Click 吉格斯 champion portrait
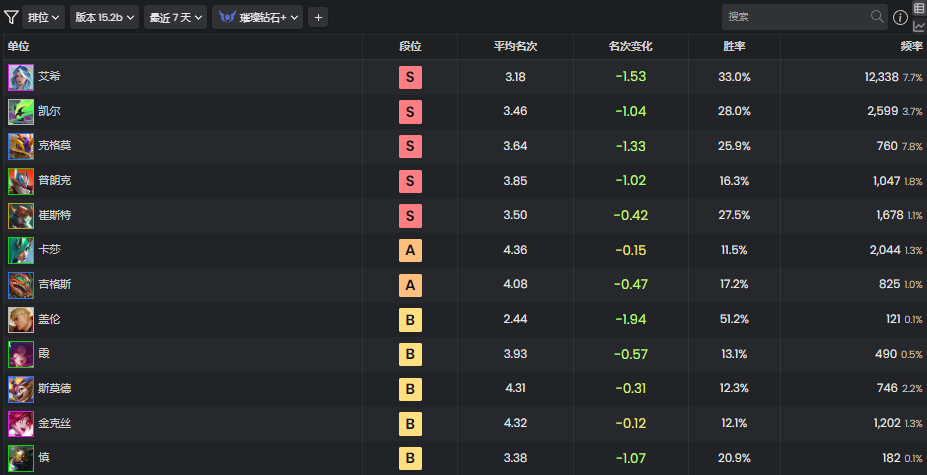 pos(21,285)
